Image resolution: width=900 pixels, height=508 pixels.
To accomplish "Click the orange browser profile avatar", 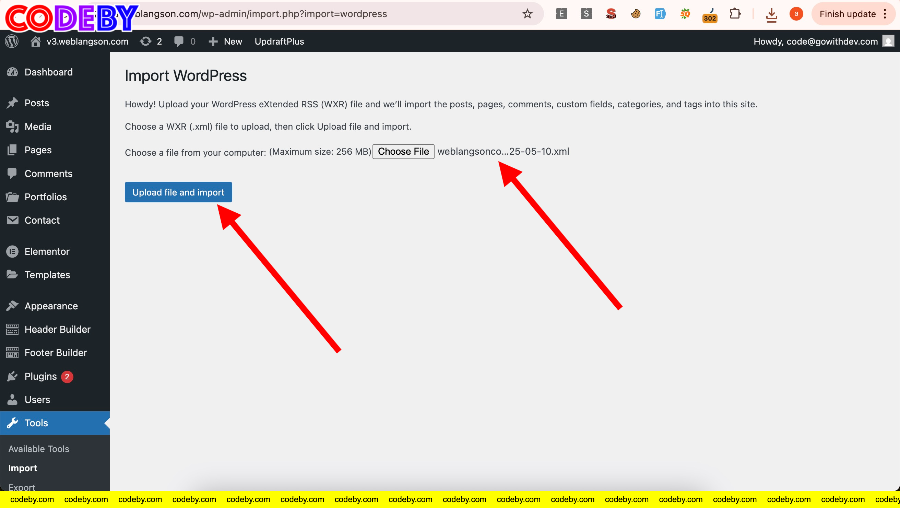I will tap(796, 14).
